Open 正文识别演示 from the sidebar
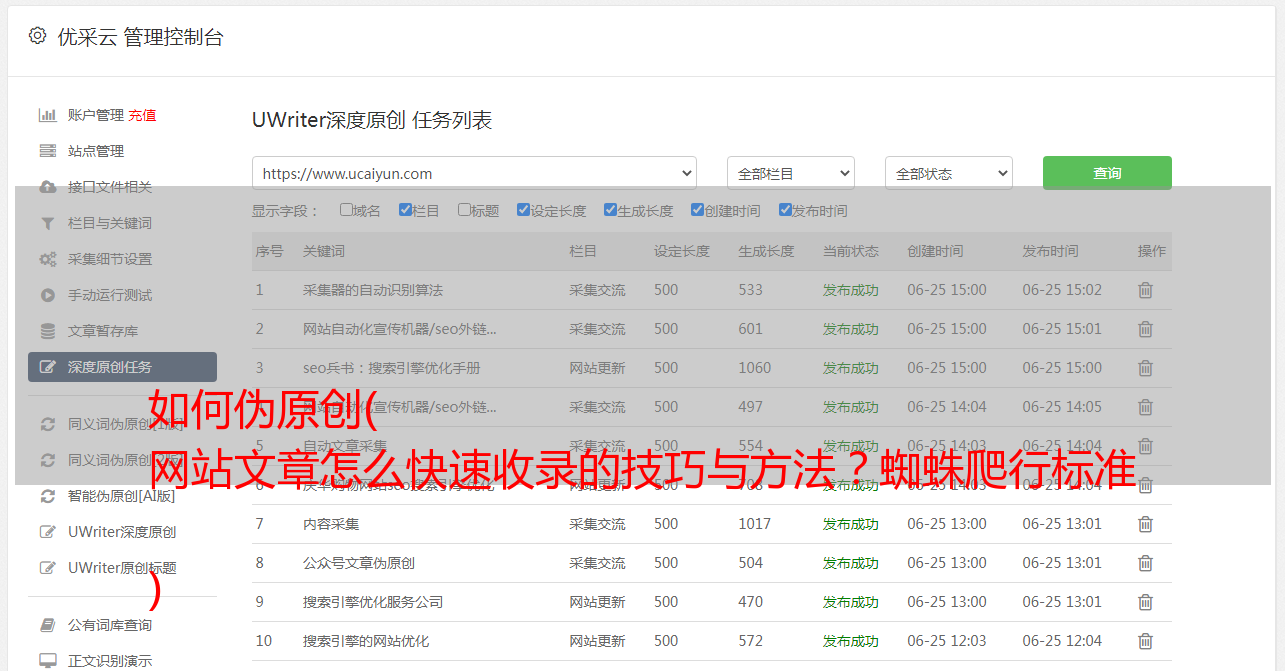 pyautogui.click(x=109, y=661)
